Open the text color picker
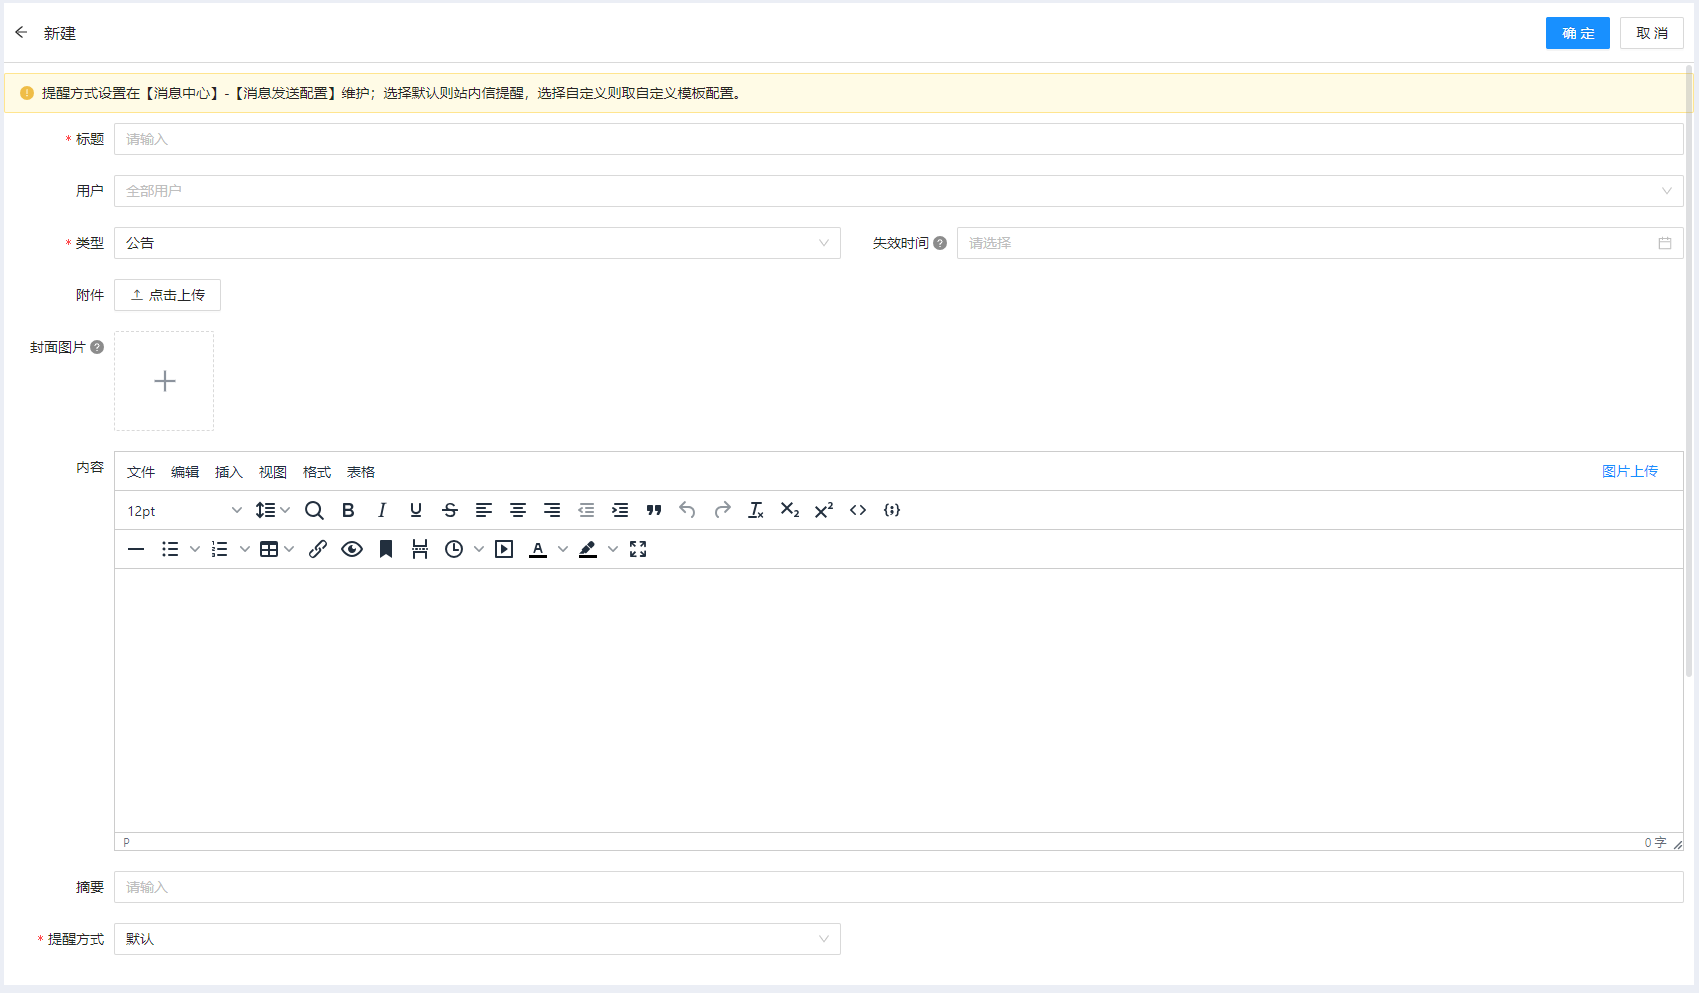 click(x=538, y=548)
